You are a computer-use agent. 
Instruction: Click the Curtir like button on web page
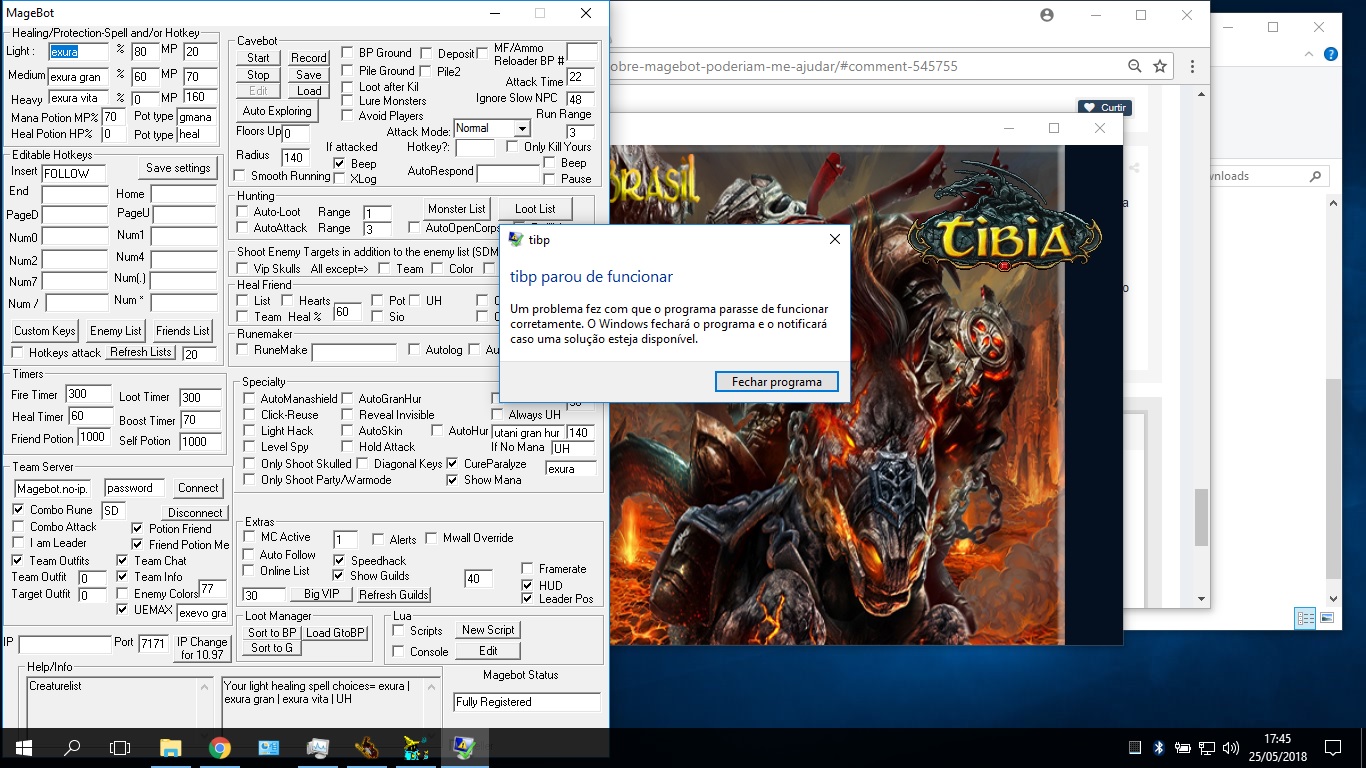tap(1105, 107)
